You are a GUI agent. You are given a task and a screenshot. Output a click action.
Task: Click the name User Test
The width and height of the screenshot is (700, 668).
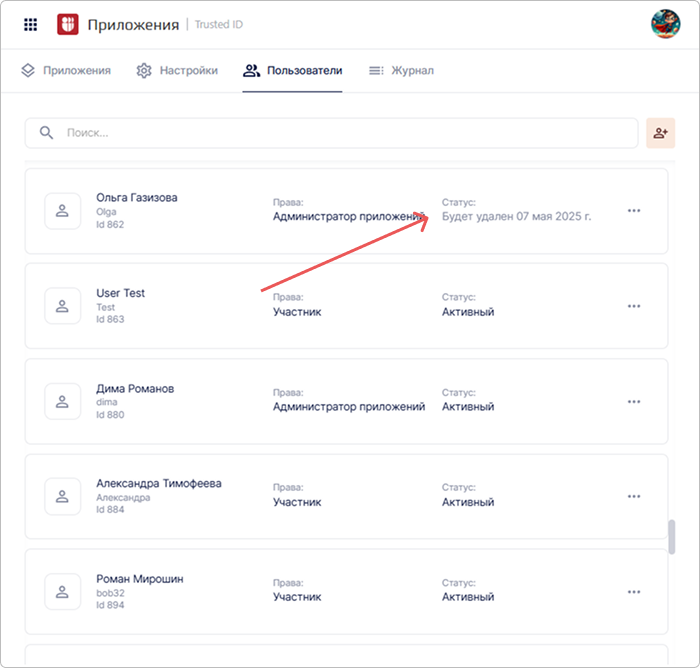(121, 293)
